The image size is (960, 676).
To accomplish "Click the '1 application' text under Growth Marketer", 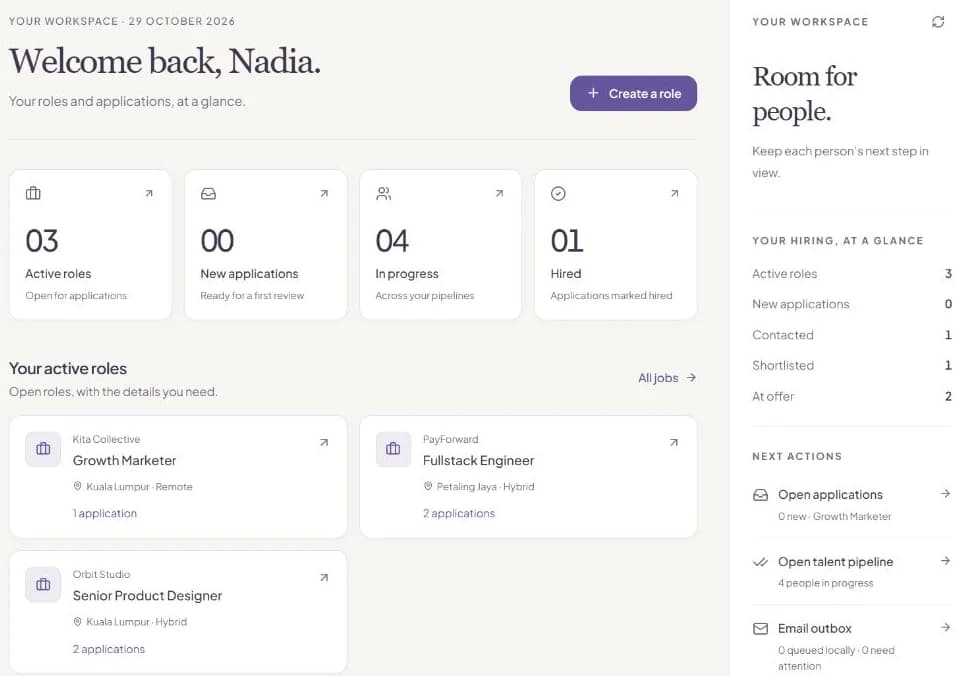I will [105, 514].
